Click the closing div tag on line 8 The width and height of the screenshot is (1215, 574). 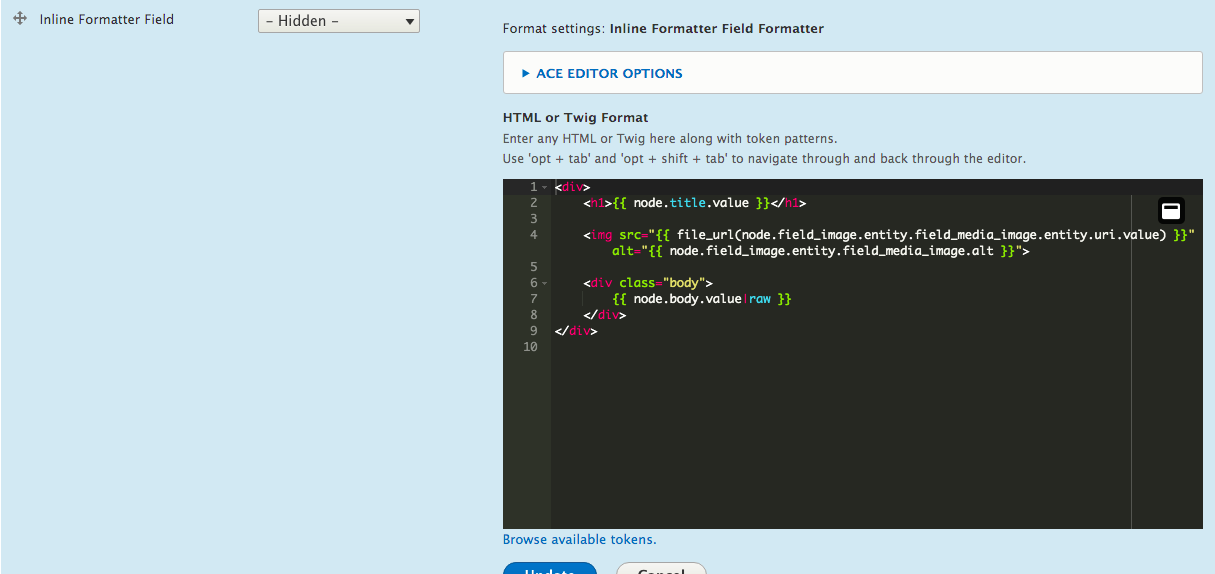click(x=605, y=315)
